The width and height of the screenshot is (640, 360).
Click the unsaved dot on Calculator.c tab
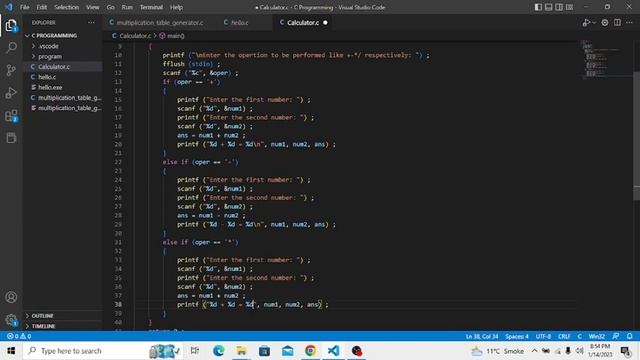coord(325,23)
